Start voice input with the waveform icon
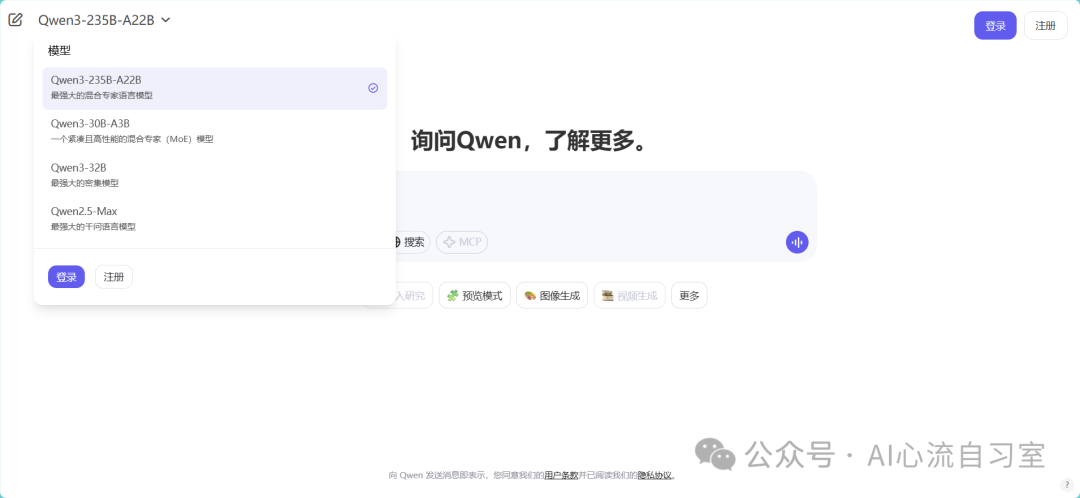This screenshot has height=498, width=1080. [x=797, y=242]
